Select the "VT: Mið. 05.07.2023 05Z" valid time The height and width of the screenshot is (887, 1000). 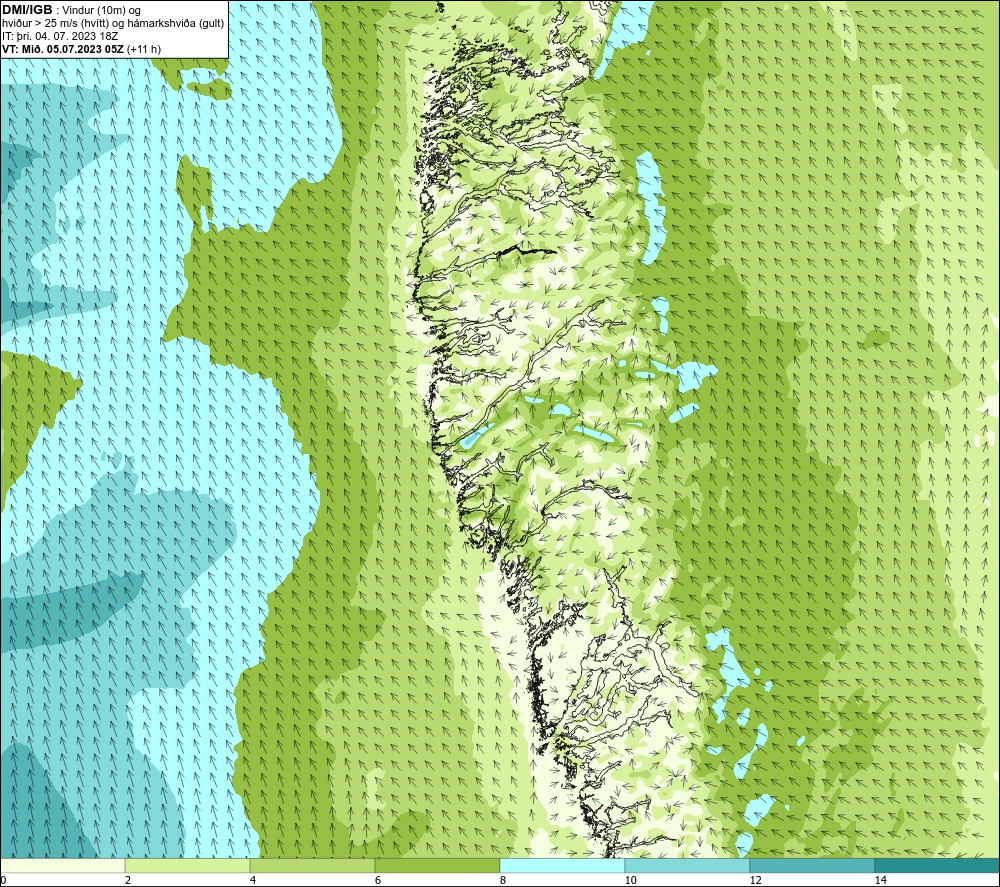(63, 49)
